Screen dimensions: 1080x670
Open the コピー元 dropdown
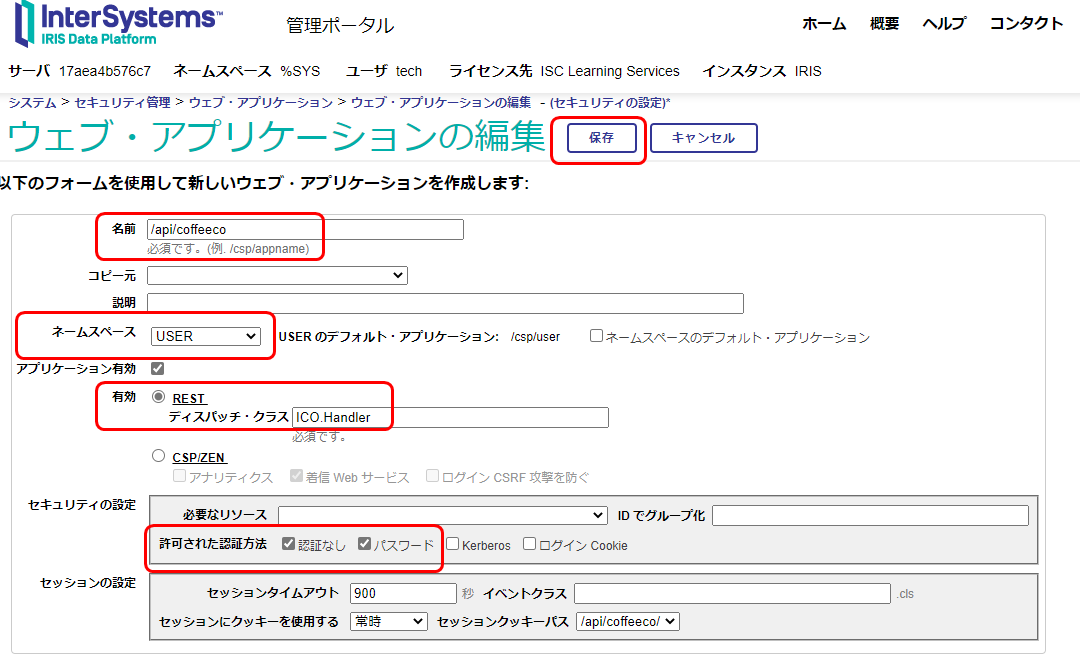click(x=277, y=275)
